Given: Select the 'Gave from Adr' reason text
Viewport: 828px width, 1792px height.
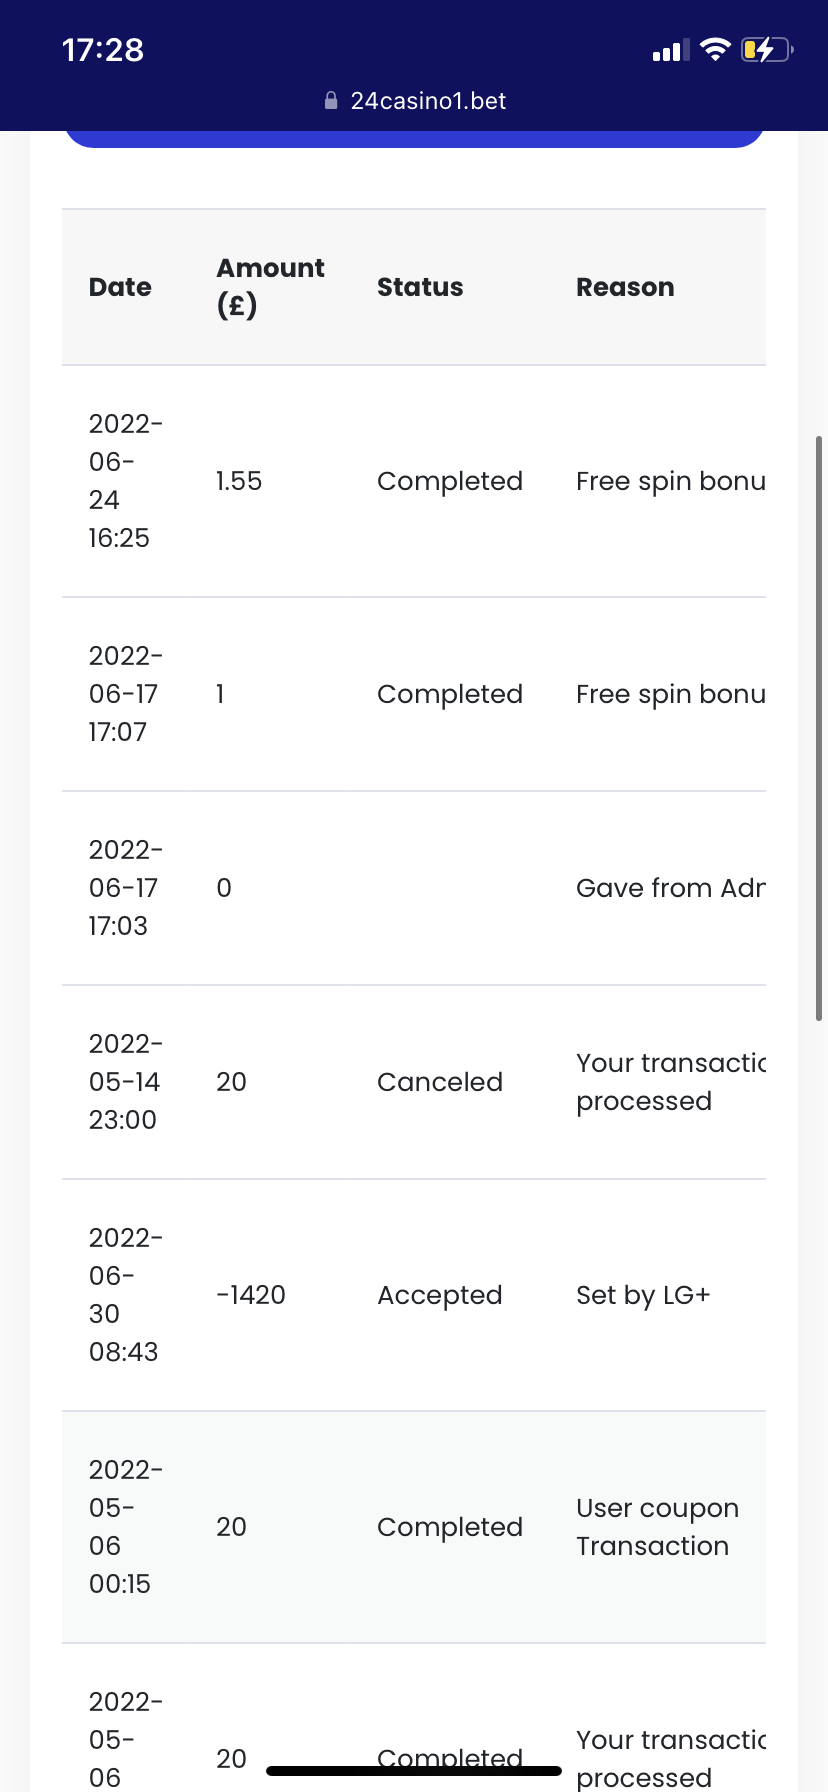Looking at the screenshot, I should (670, 888).
